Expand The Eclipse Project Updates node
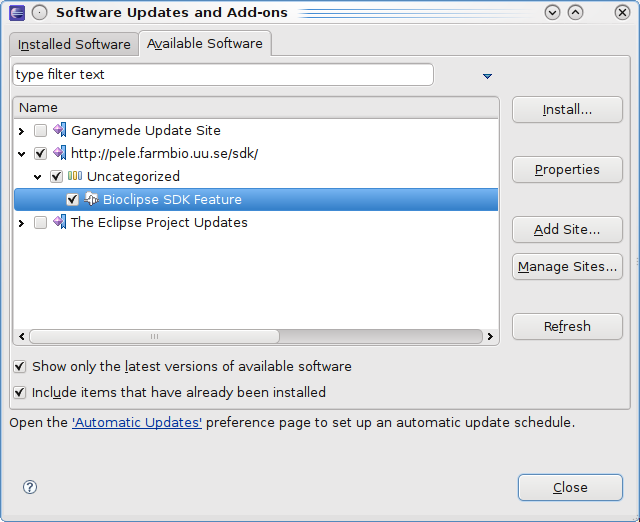 coord(22,223)
